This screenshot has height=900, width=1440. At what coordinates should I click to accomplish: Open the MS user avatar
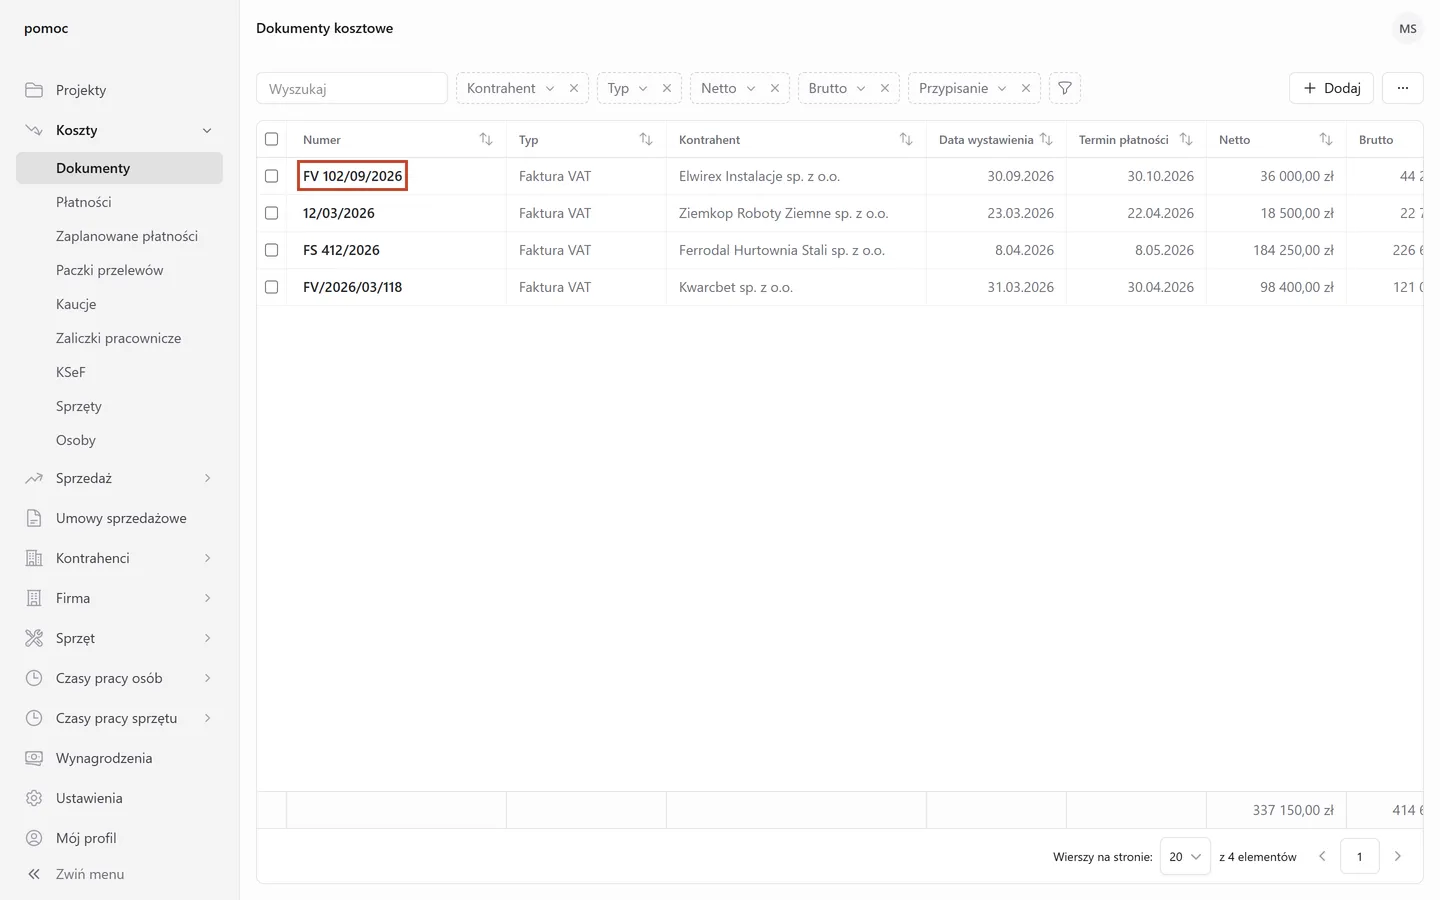[x=1408, y=28]
